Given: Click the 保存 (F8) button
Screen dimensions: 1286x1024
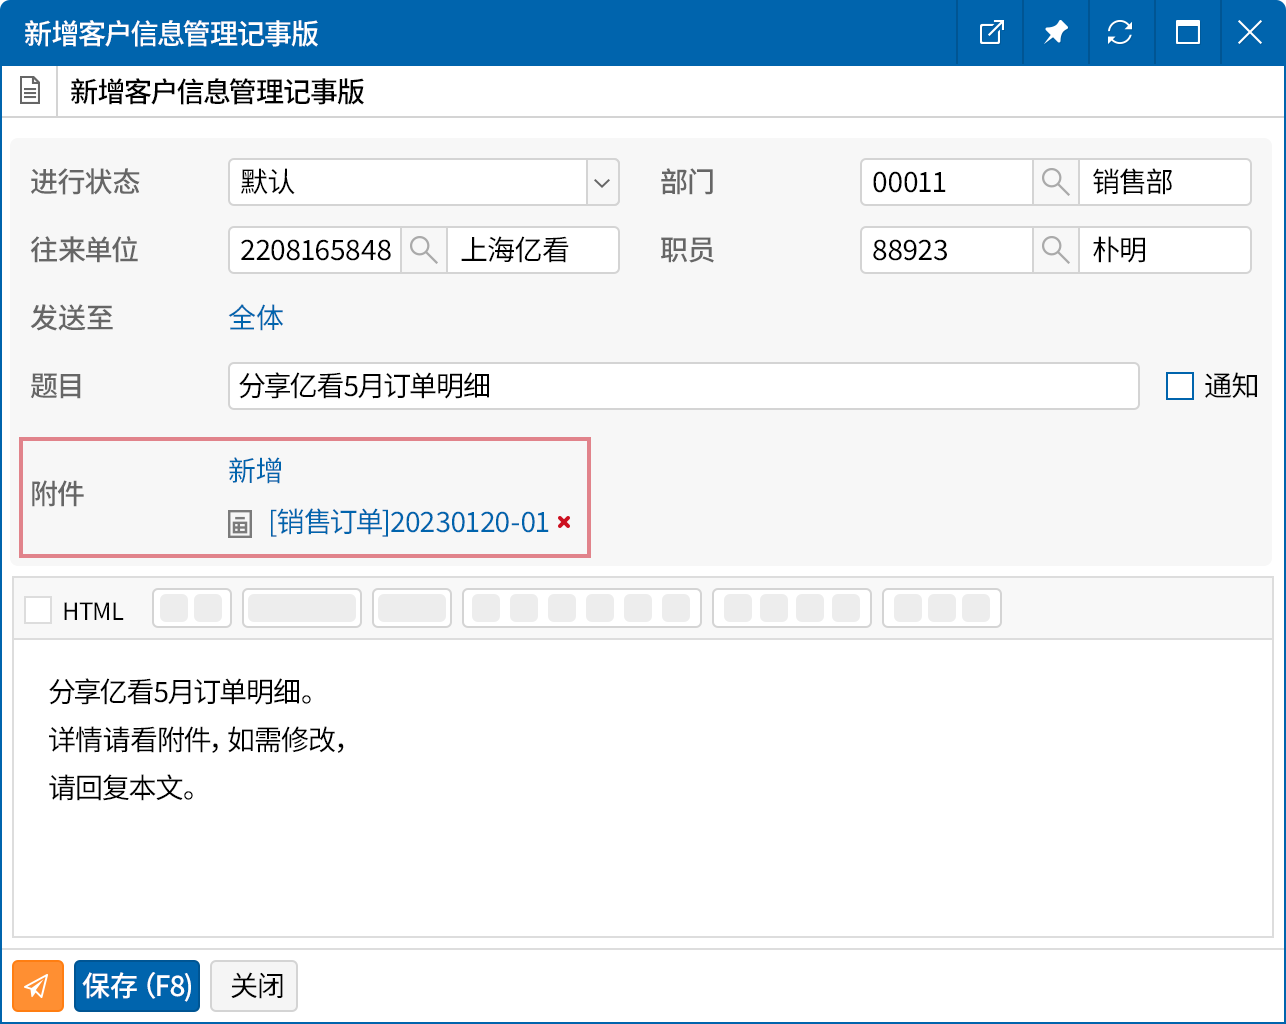Looking at the screenshot, I should (x=137, y=986).
